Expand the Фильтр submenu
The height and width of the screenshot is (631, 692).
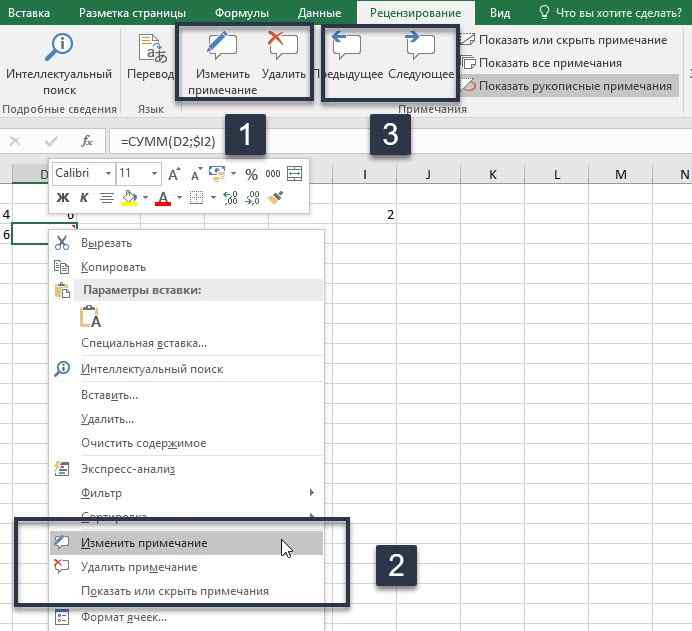187,493
